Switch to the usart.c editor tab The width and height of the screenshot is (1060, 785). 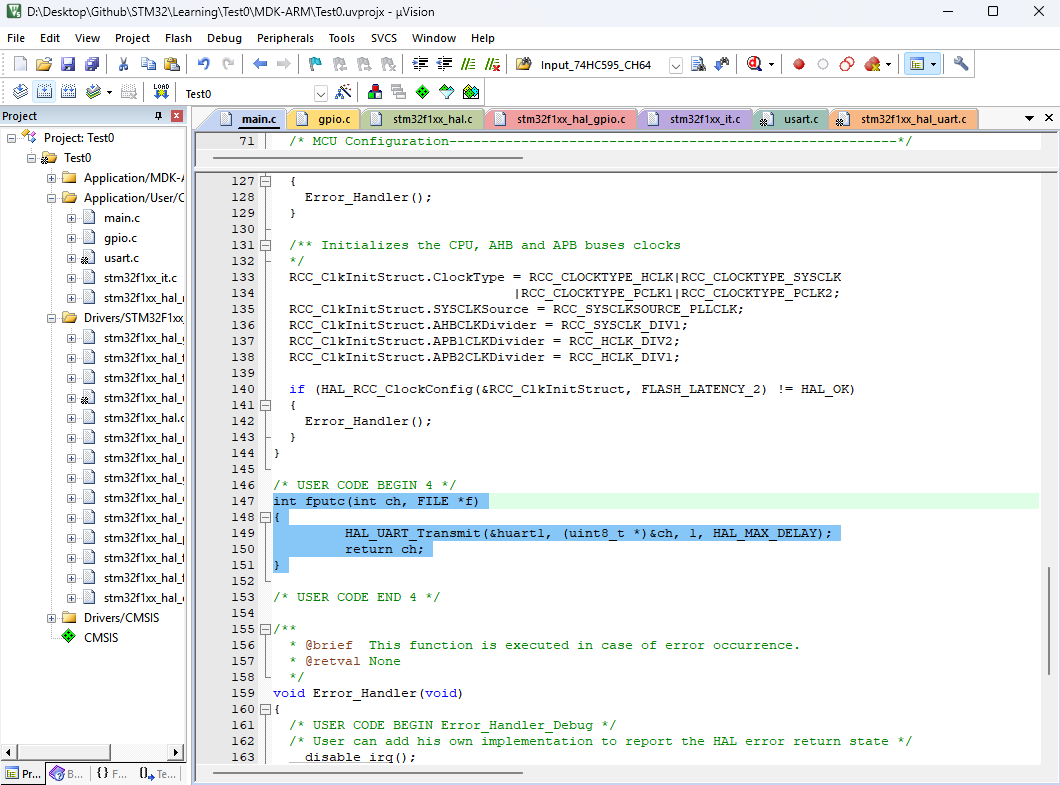click(792, 119)
